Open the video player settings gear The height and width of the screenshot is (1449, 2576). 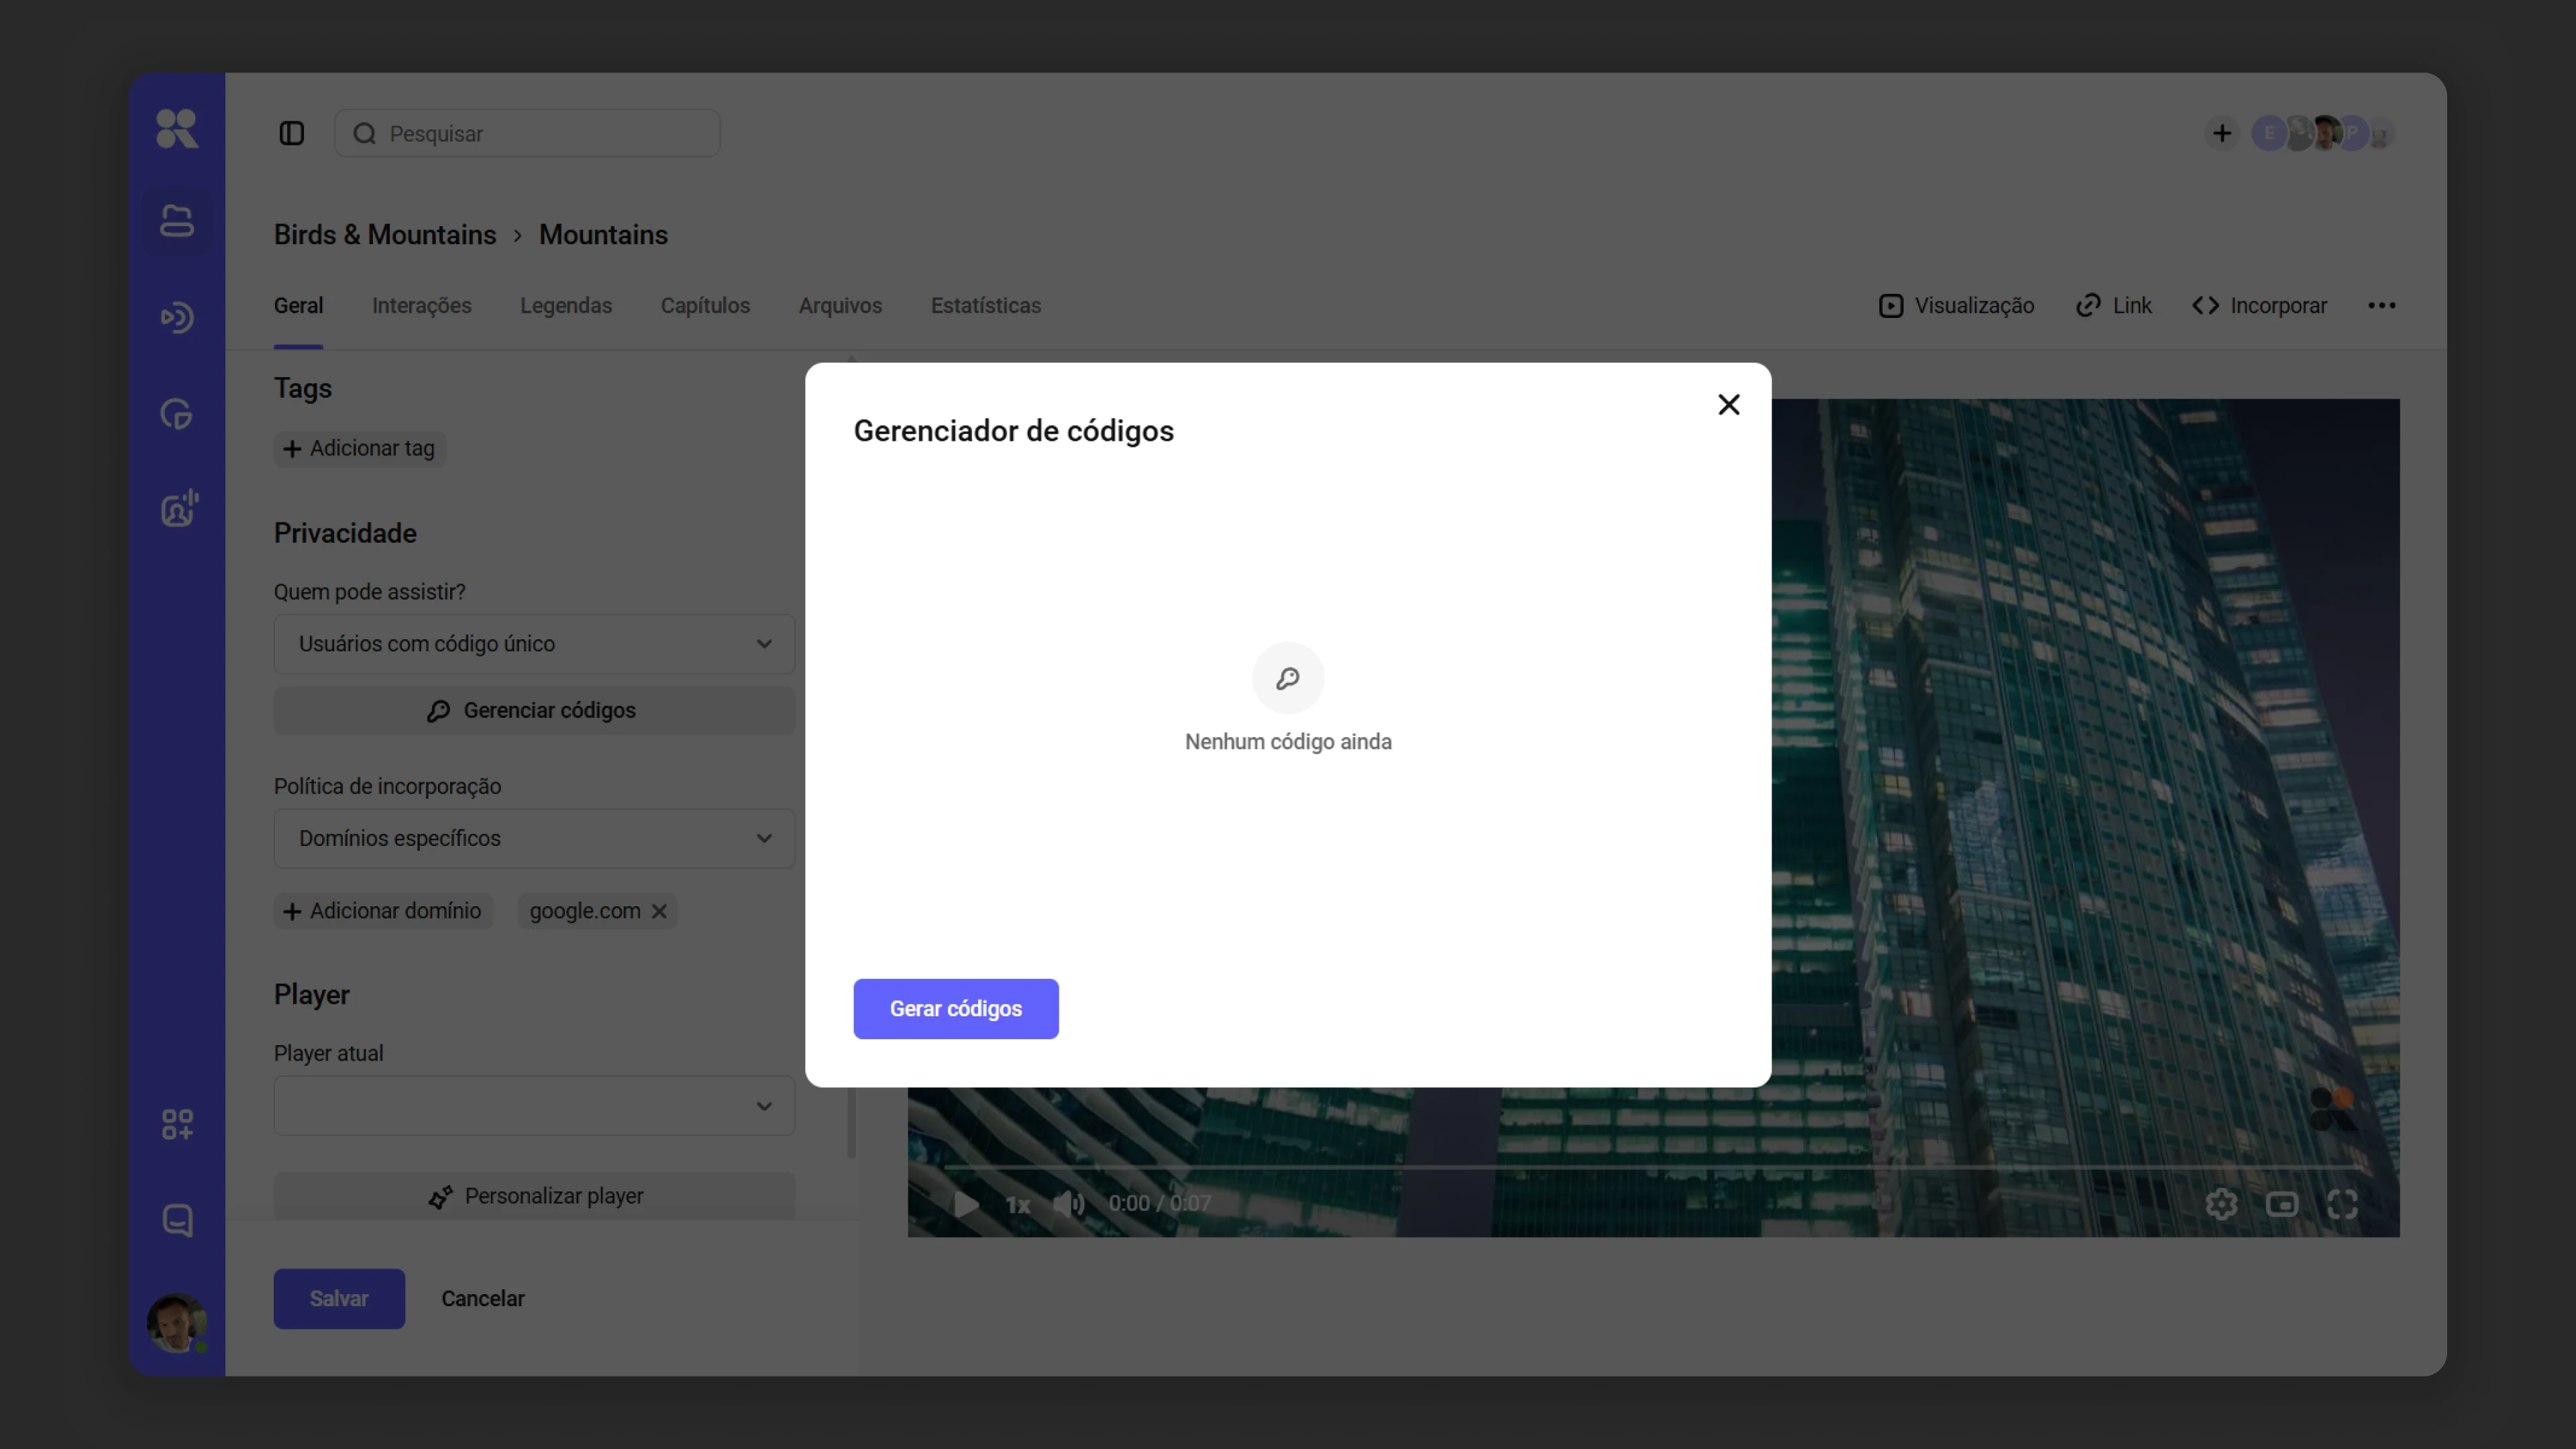(2221, 1204)
